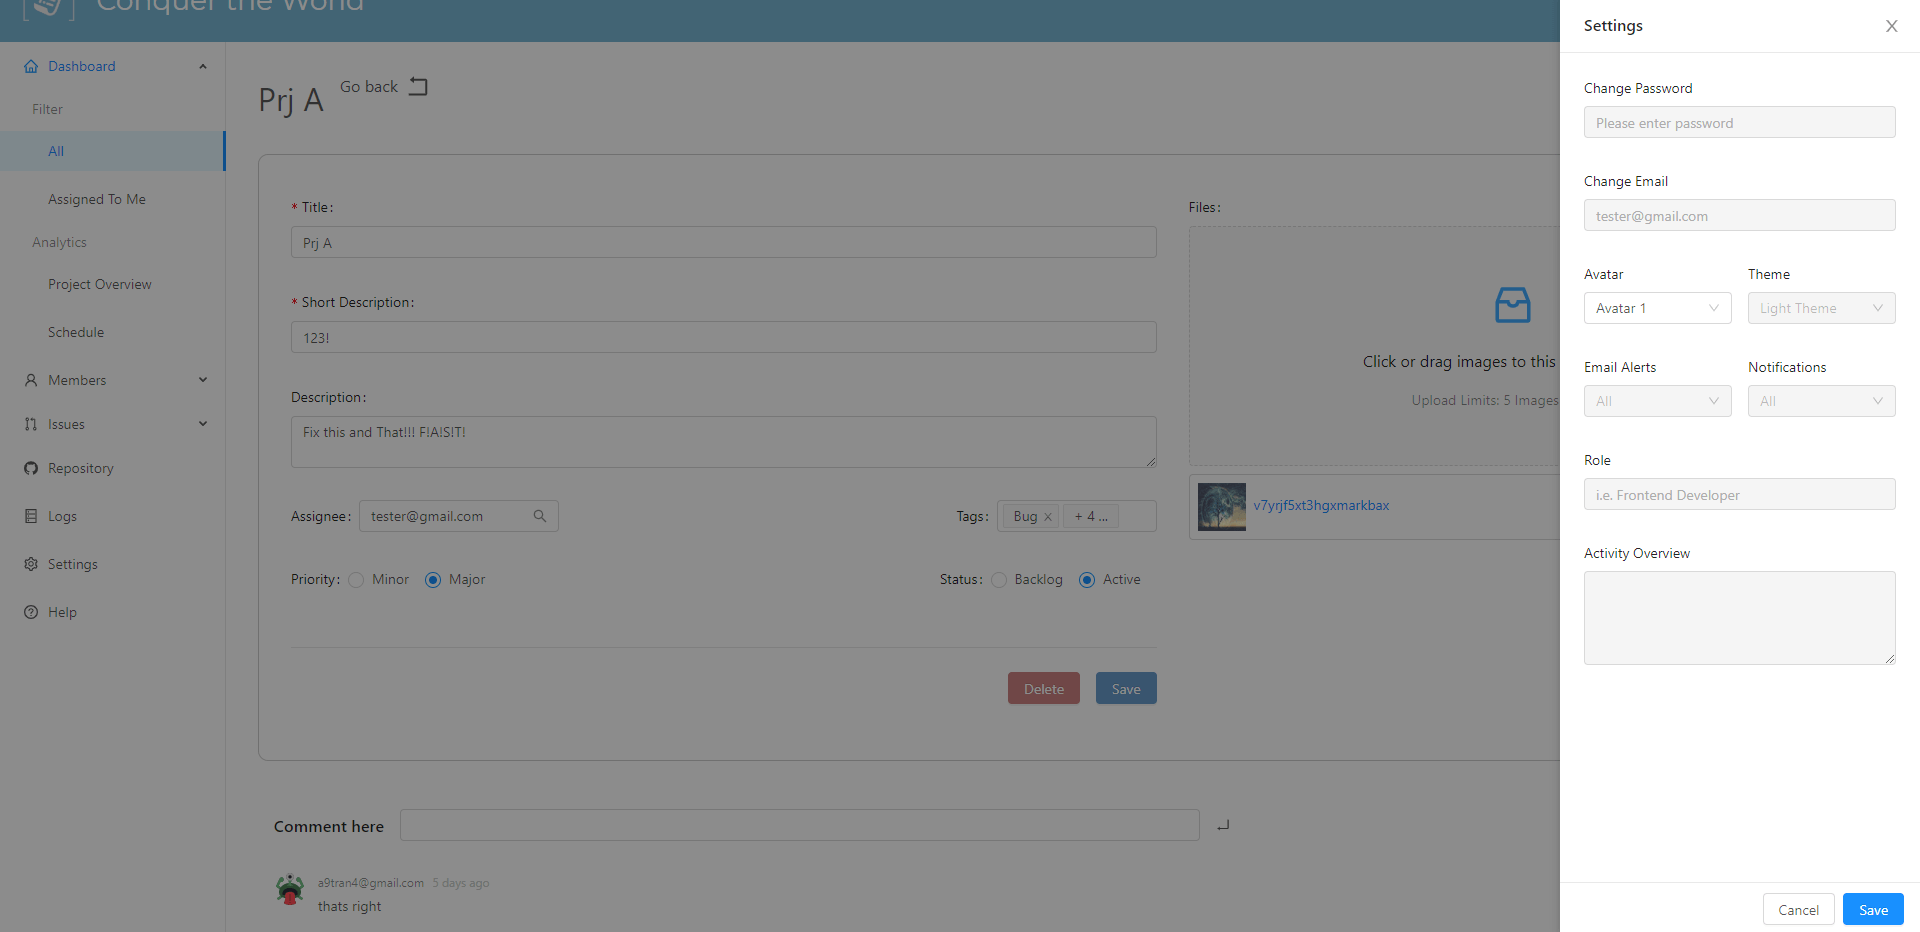Remove the Bug tag with its x
The width and height of the screenshot is (1920, 932).
click(1047, 517)
